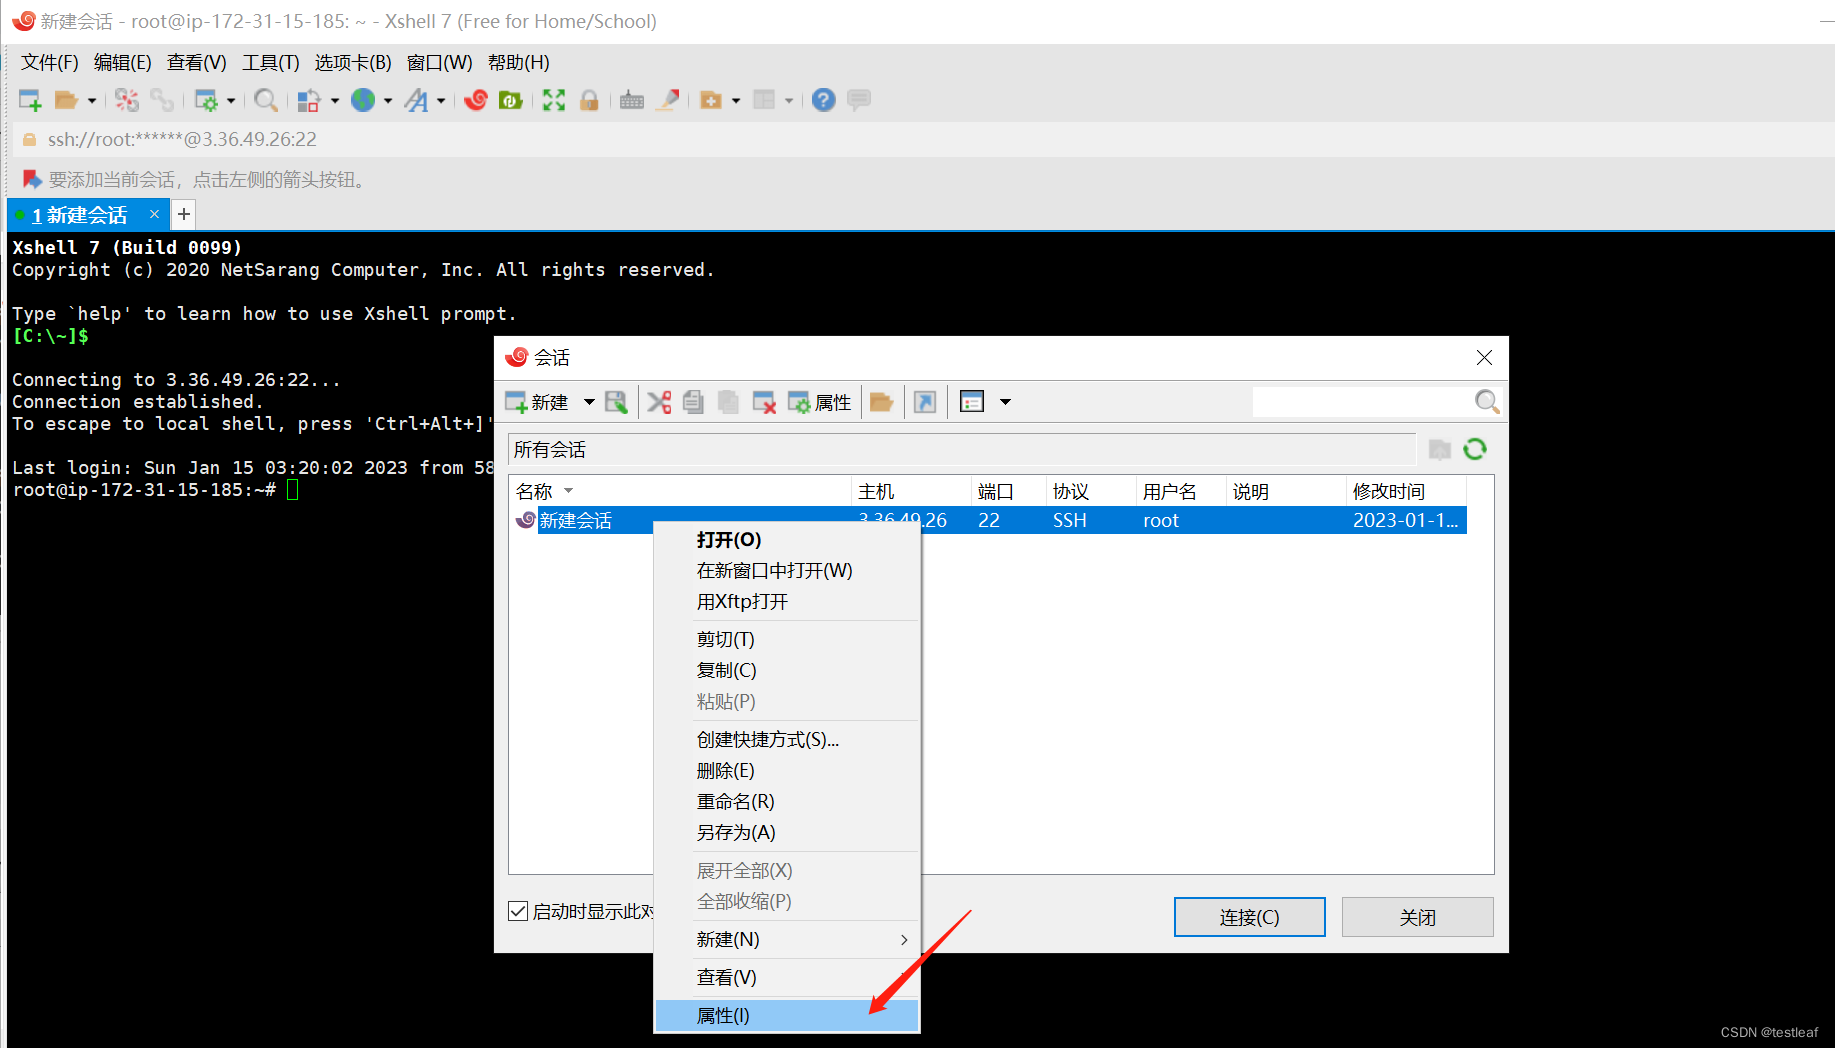Expand the 新建 dropdown arrow in dialog

click(x=589, y=402)
